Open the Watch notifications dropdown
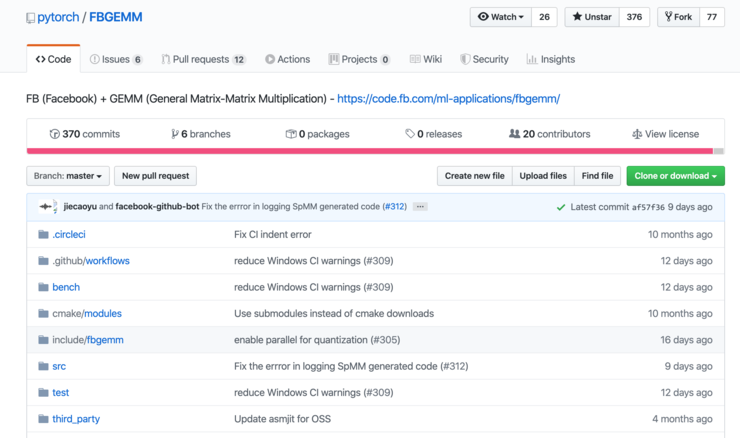Image resolution: width=740 pixels, height=438 pixels. (x=501, y=17)
